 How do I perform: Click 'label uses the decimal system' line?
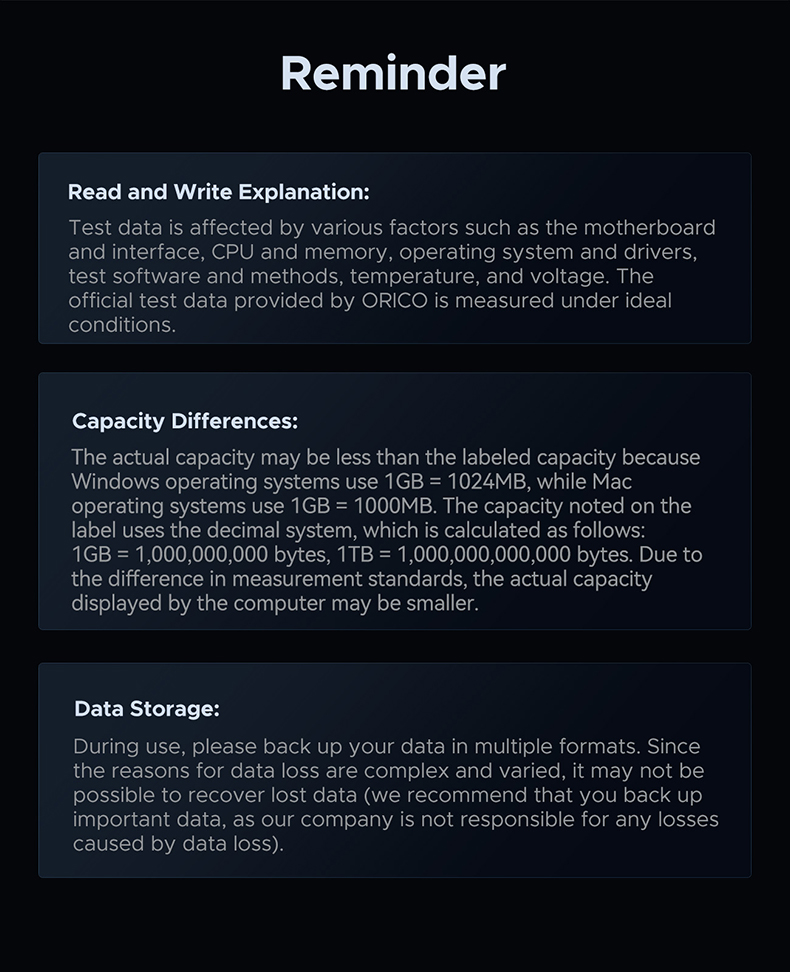358,530
